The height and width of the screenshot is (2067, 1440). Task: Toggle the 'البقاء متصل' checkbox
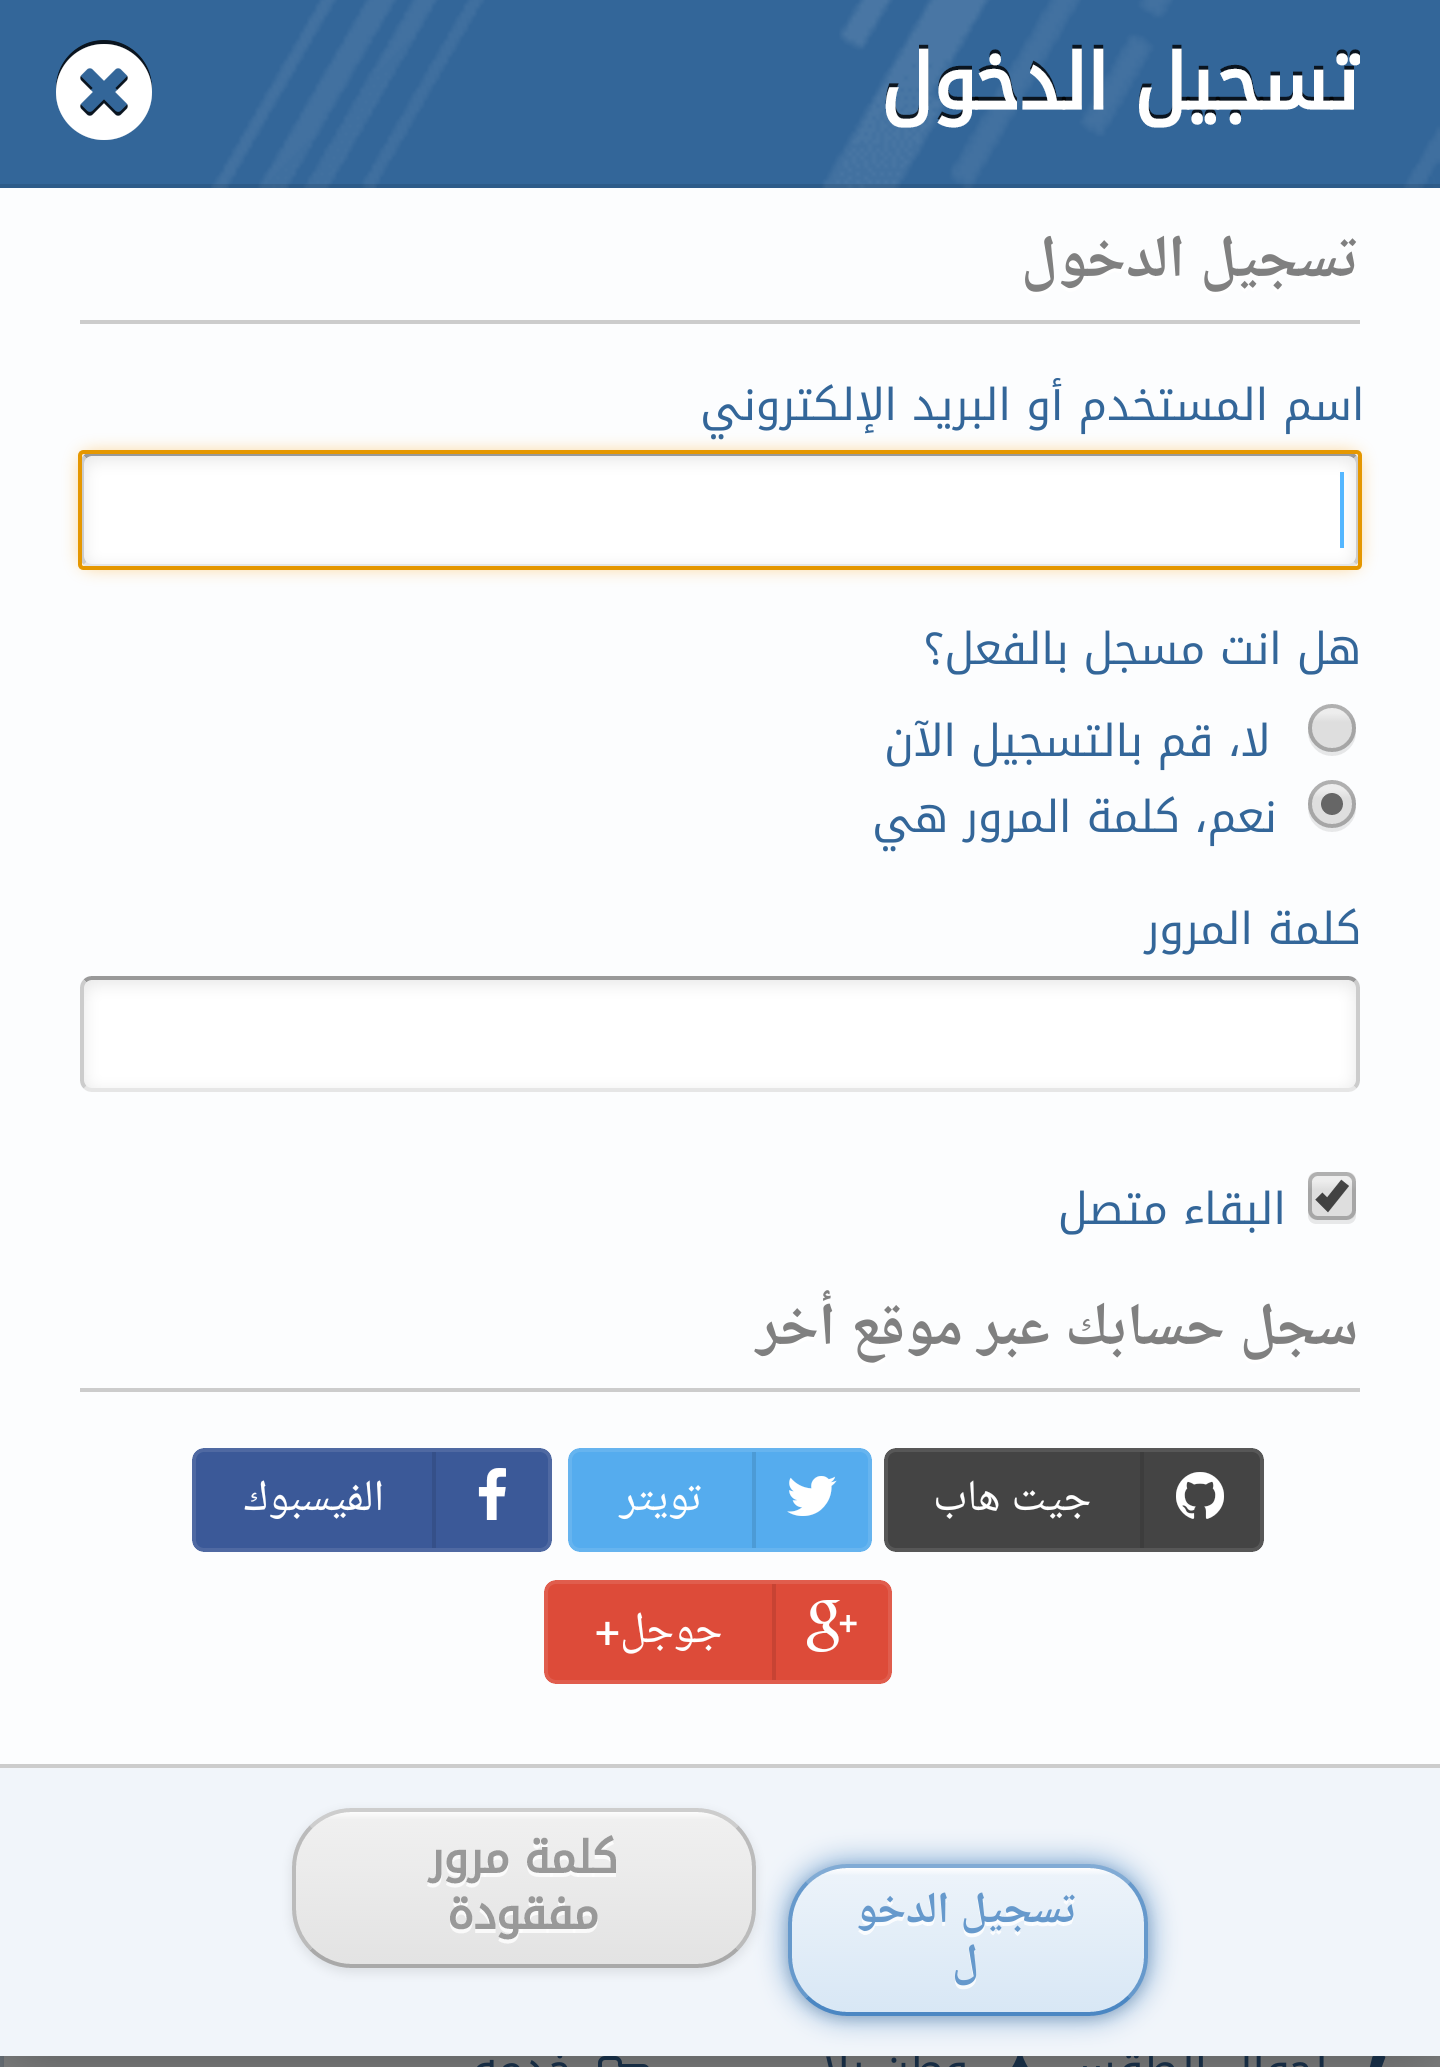(x=1332, y=1197)
